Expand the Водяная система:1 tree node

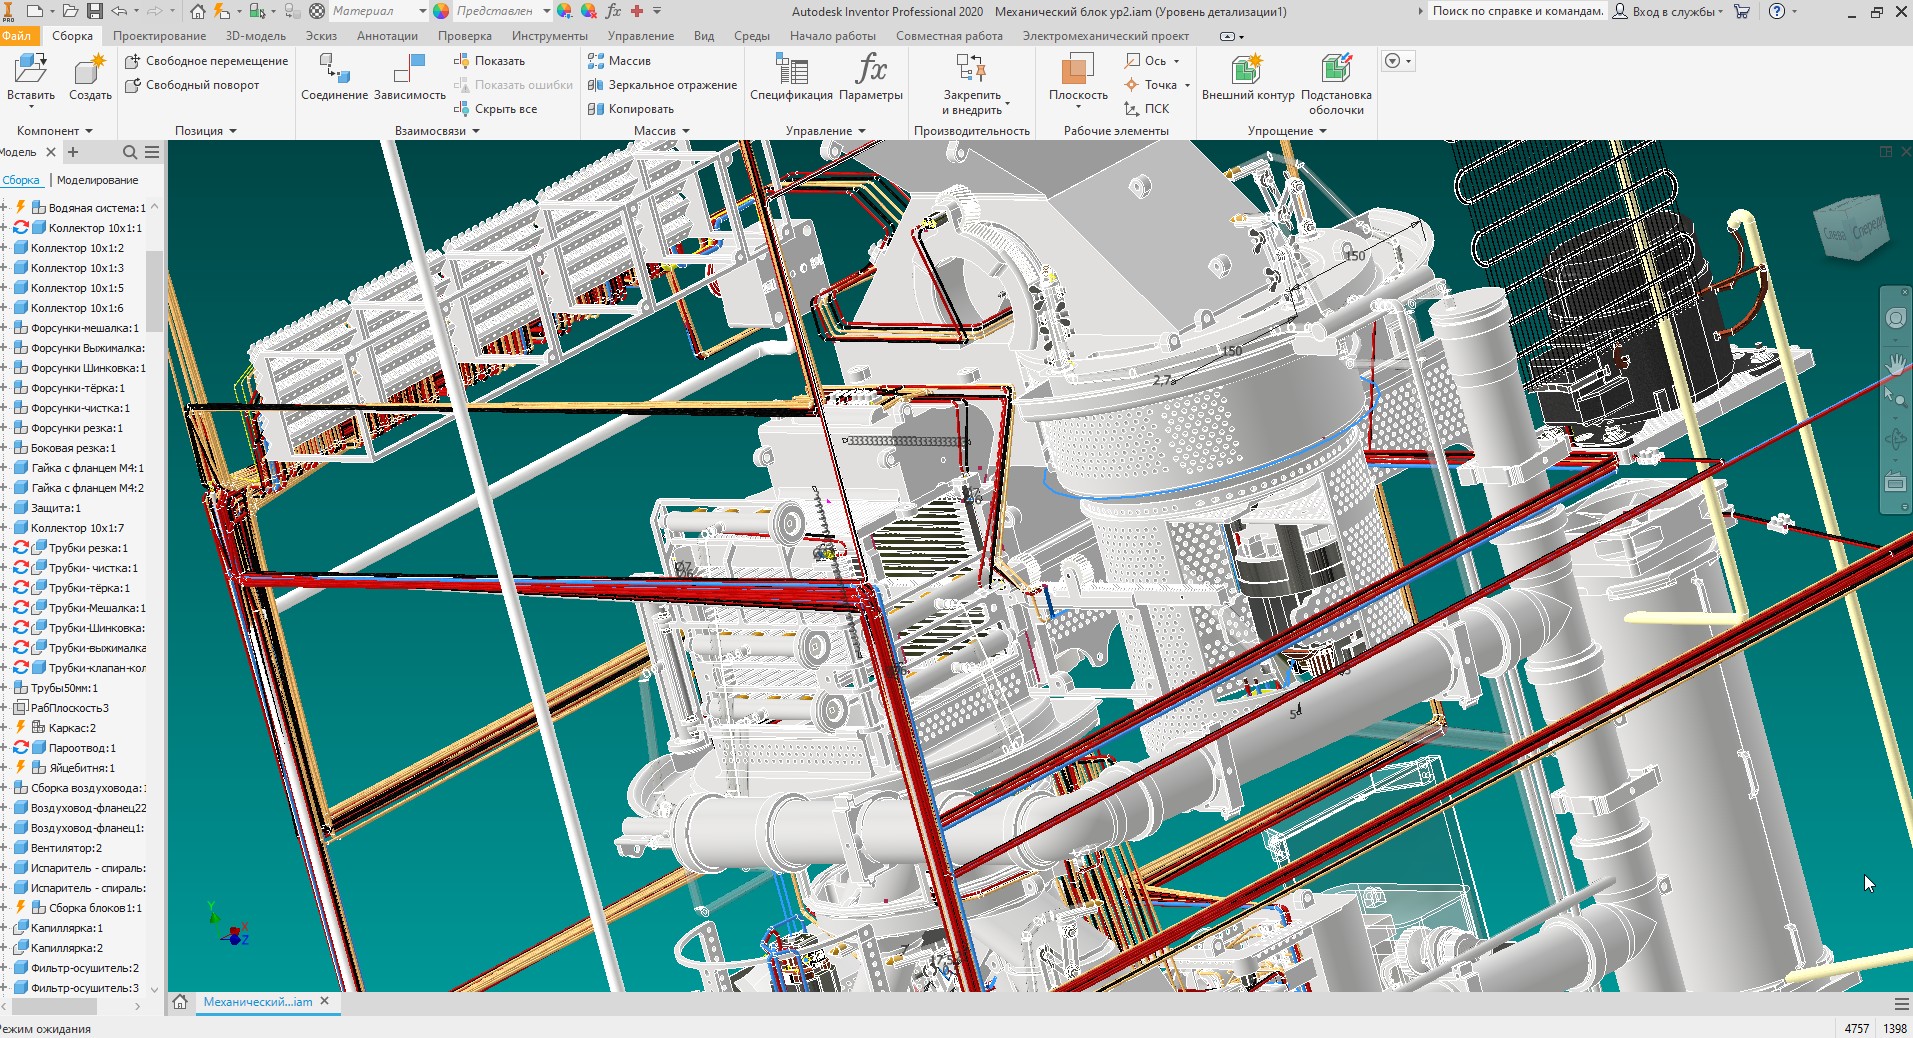4,208
